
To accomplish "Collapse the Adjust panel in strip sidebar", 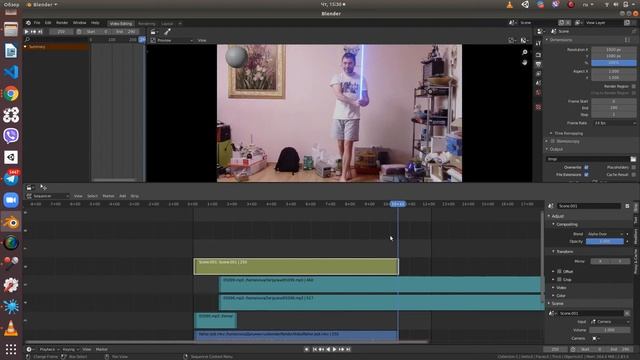I will point(558,216).
